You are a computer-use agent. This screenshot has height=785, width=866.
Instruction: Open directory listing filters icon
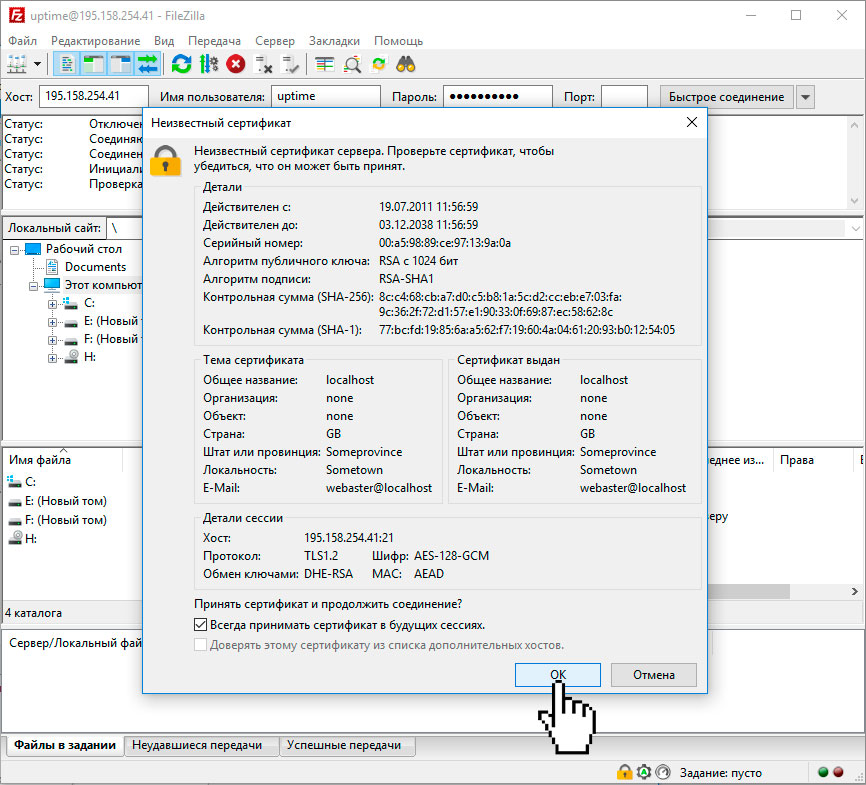325,64
